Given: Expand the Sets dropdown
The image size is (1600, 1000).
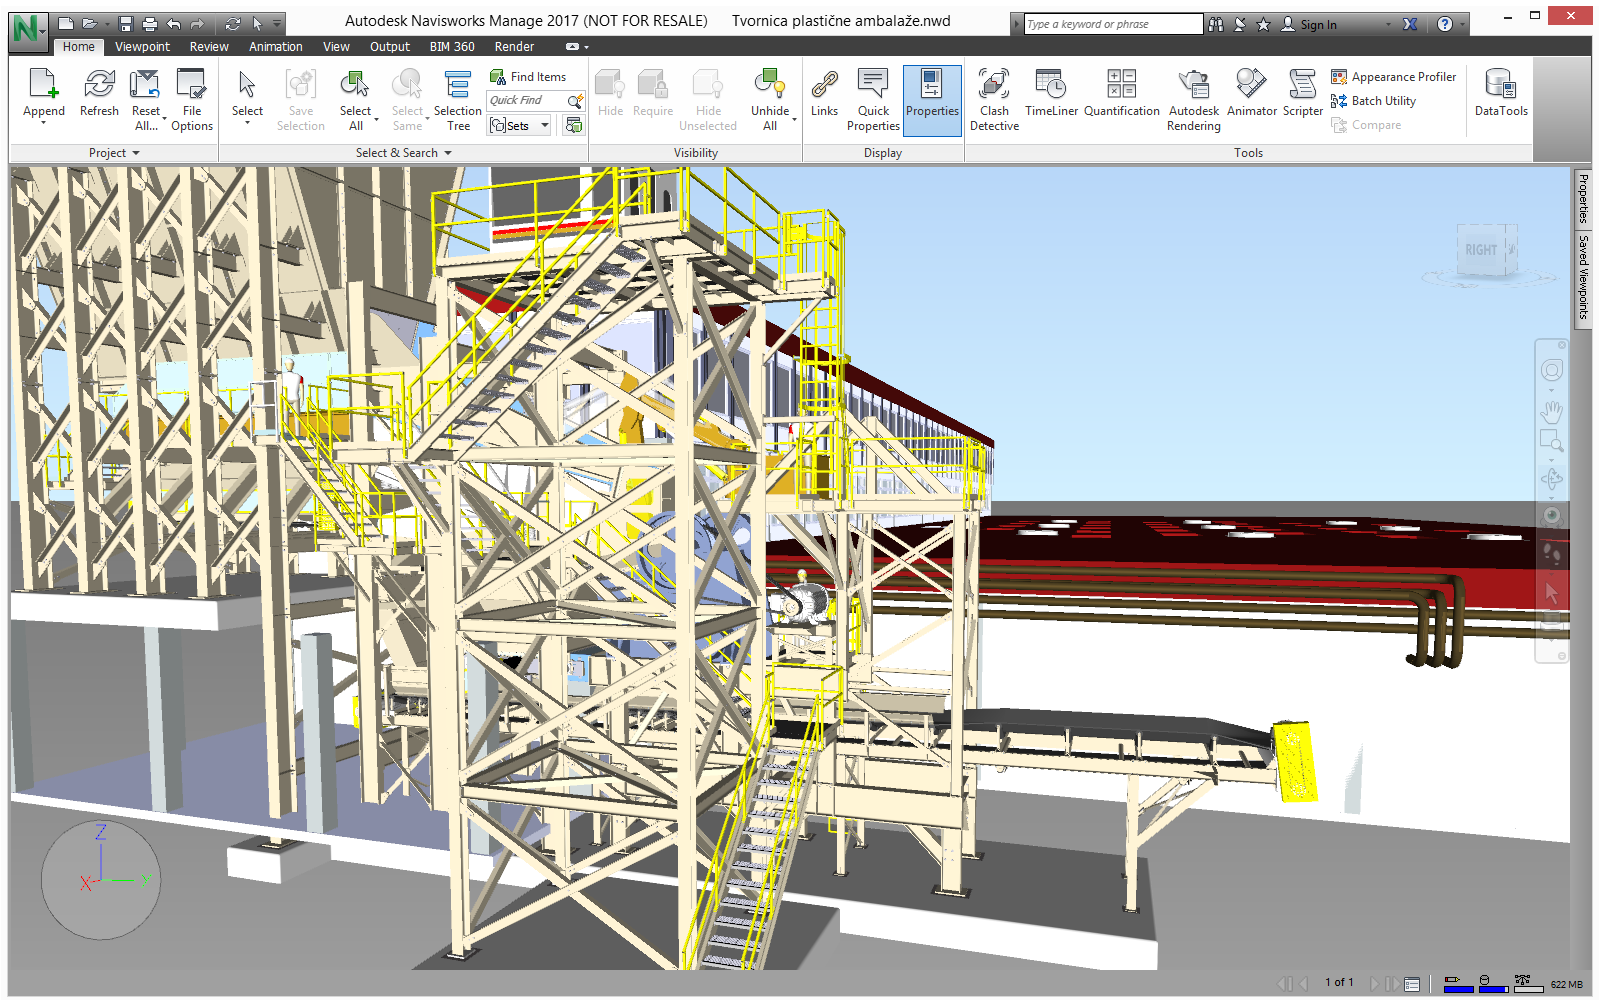Looking at the screenshot, I should (x=545, y=125).
